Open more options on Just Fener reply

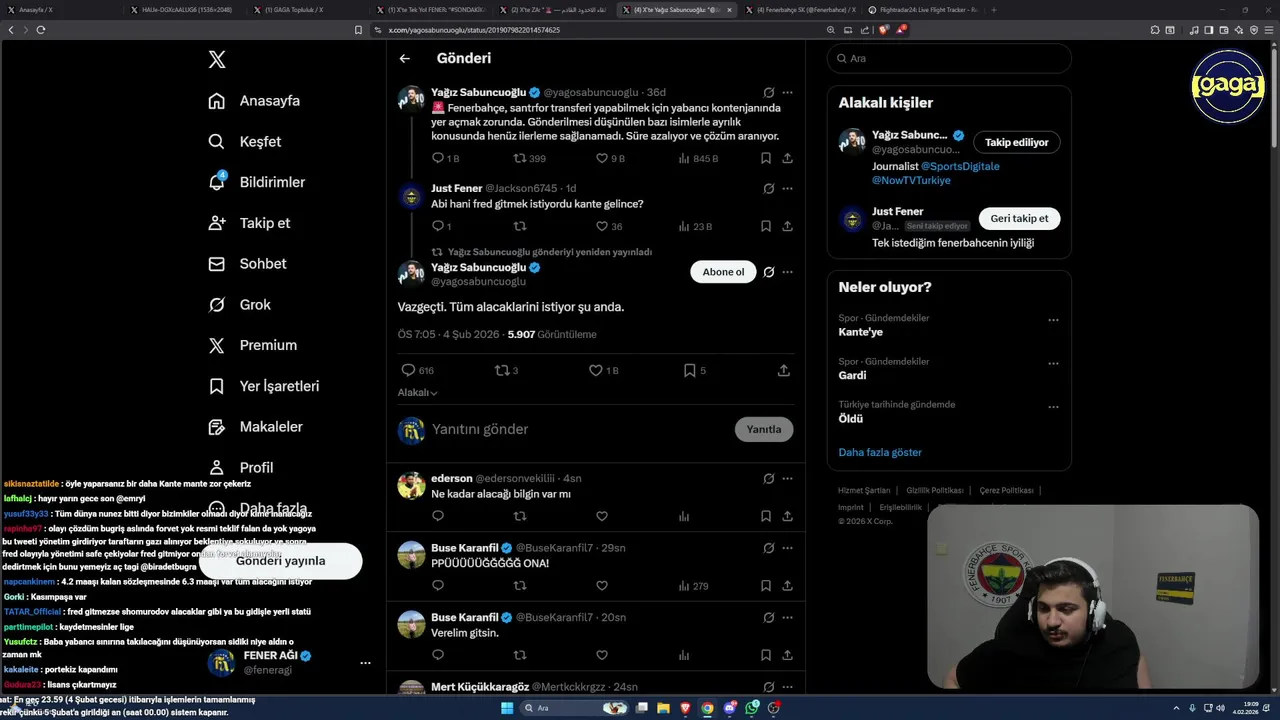[x=787, y=188]
